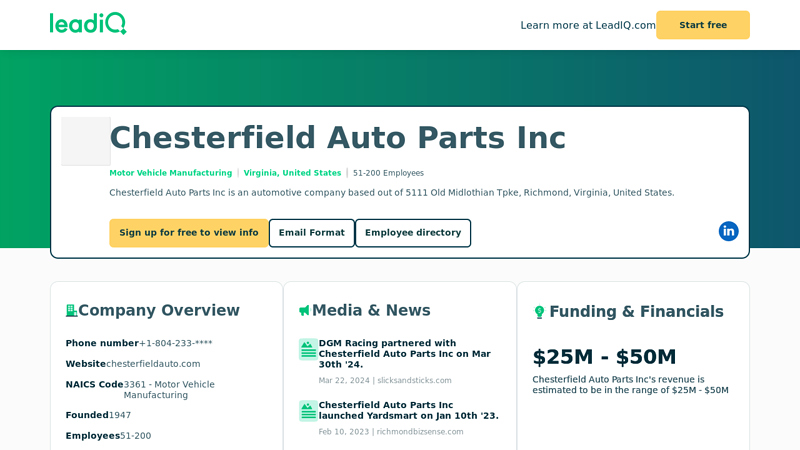Click the Company Overview building icon
Screen dimensions: 800x450
(71, 310)
